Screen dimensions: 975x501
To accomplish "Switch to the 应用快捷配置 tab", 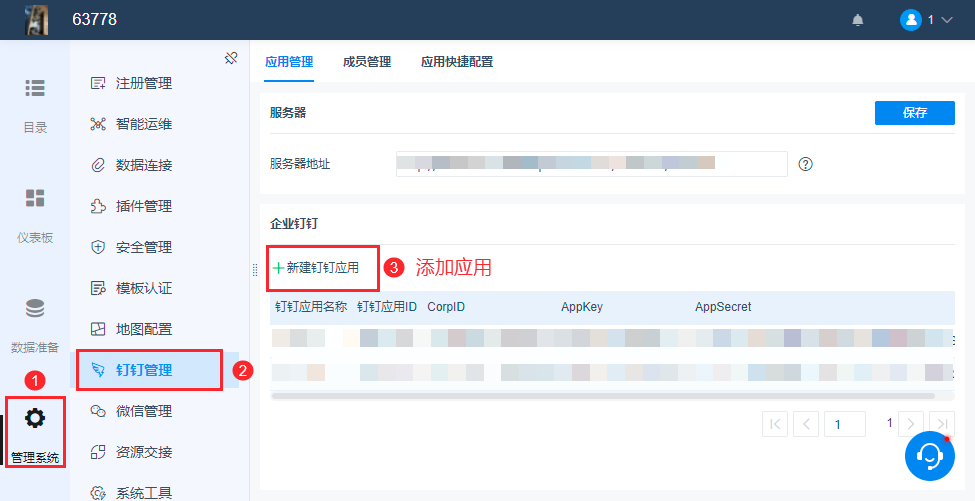I will click(x=457, y=62).
